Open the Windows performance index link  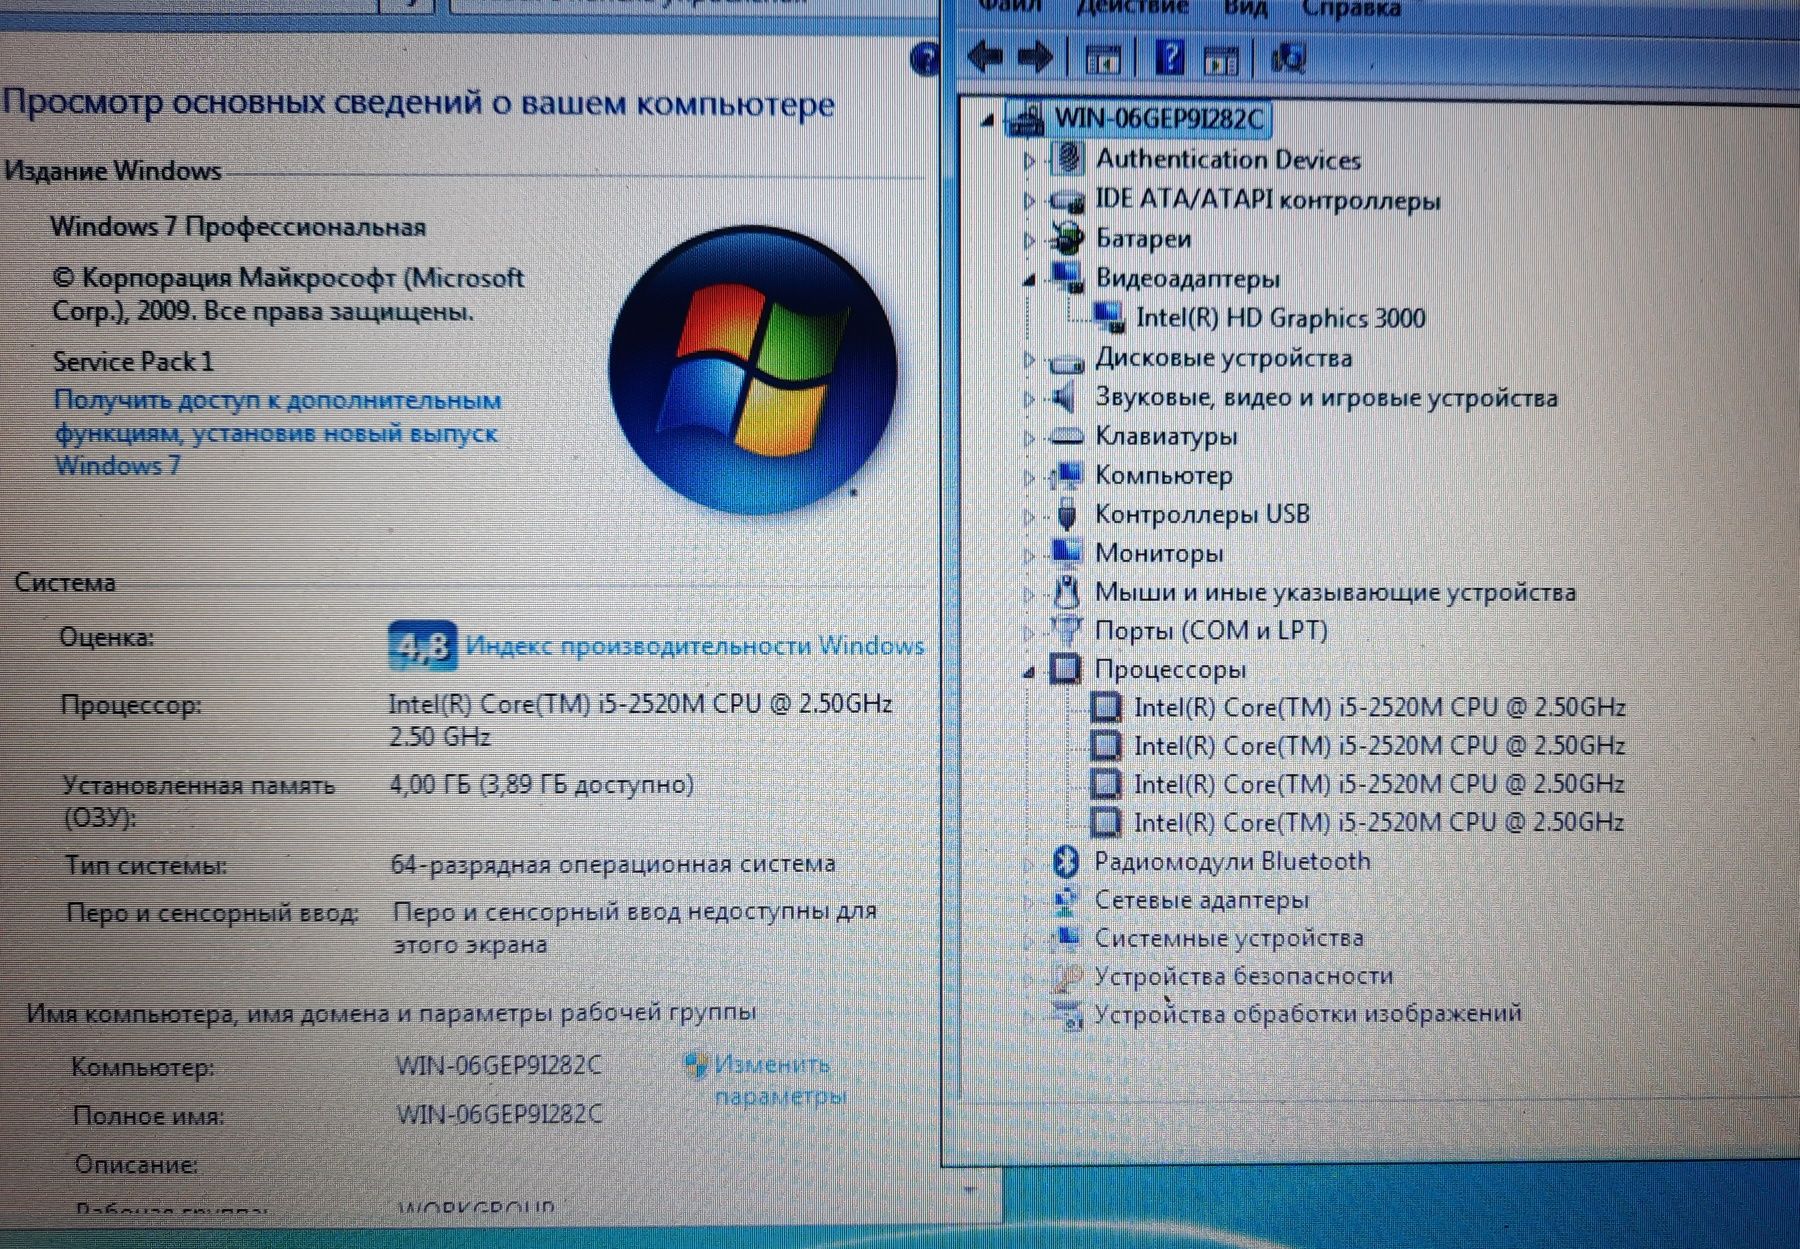pos(695,646)
